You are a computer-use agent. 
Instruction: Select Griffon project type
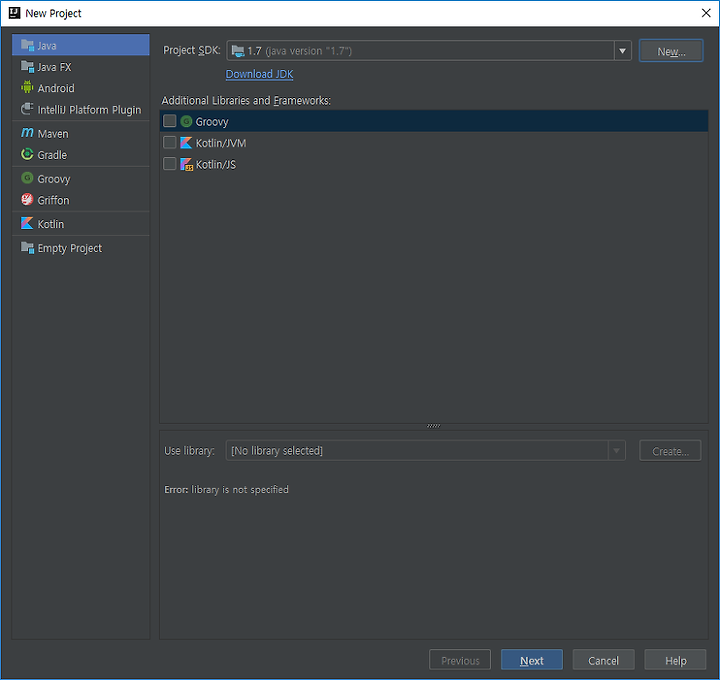(x=81, y=200)
